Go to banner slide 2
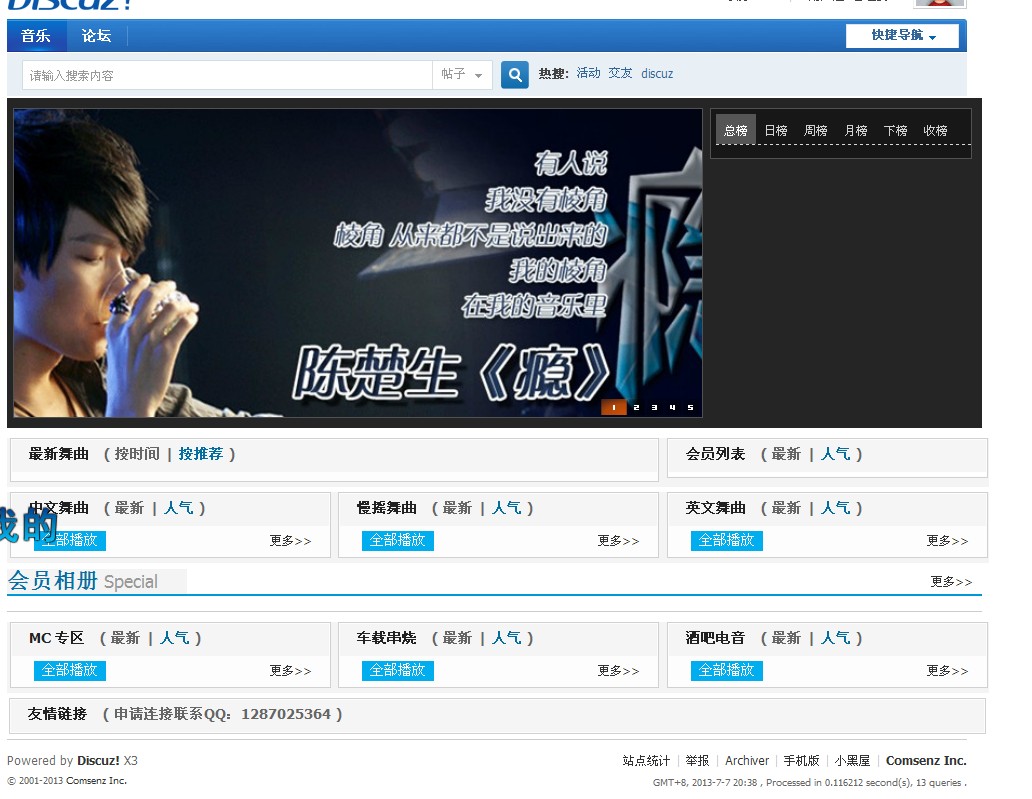The image size is (1032, 799). 636,407
